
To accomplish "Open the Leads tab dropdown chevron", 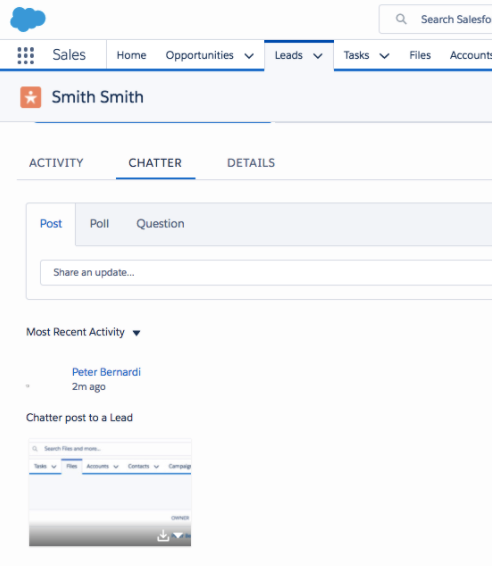I will coord(318,56).
